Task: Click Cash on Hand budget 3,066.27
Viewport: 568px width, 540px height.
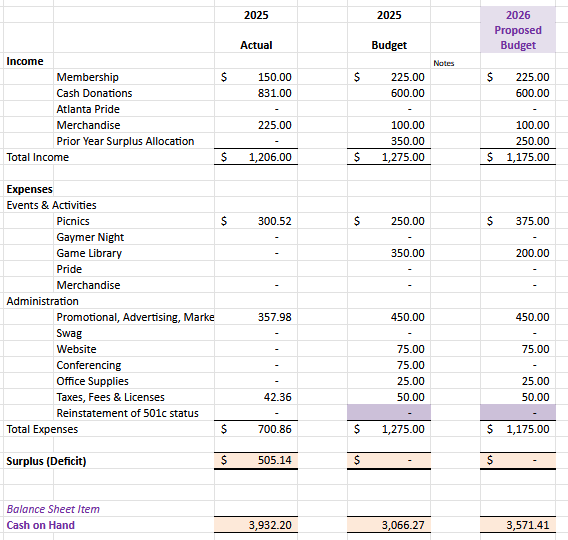Action: 403,525
